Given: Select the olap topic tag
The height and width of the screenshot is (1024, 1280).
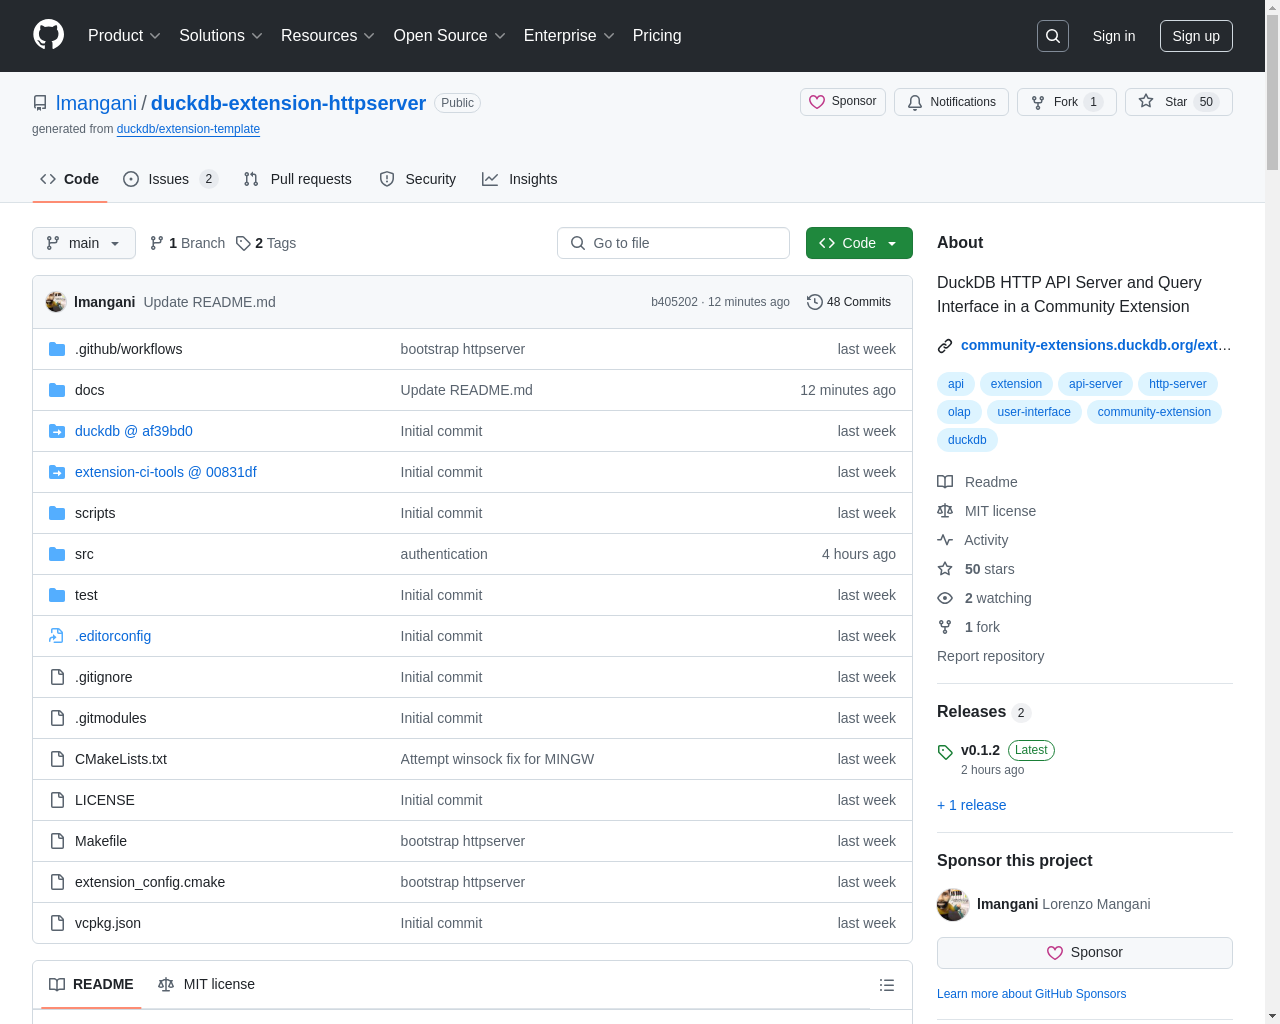Looking at the screenshot, I should pyautogui.click(x=959, y=412).
